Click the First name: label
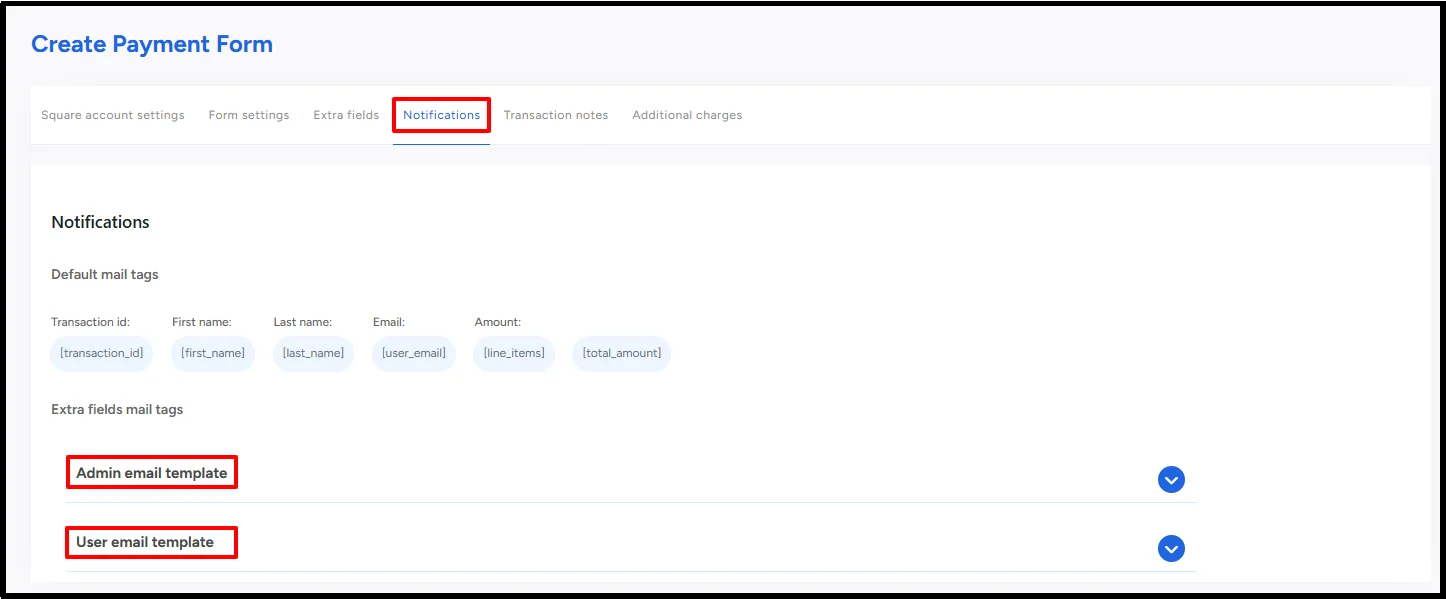1446x599 pixels. click(x=202, y=322)
